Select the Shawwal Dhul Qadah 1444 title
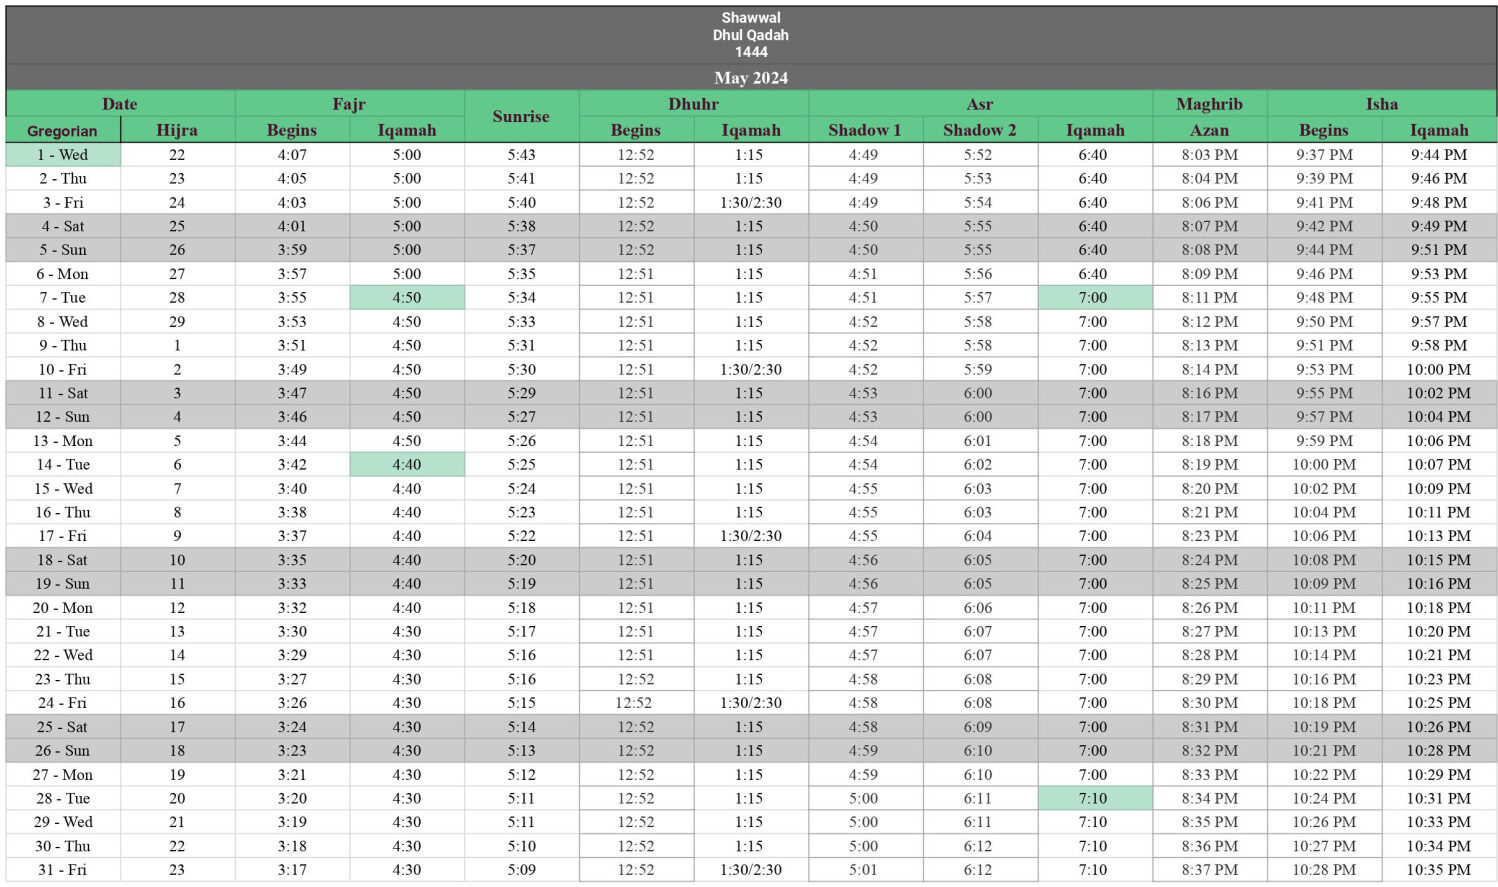The image size is (1498, 887). tap(750, 35)
